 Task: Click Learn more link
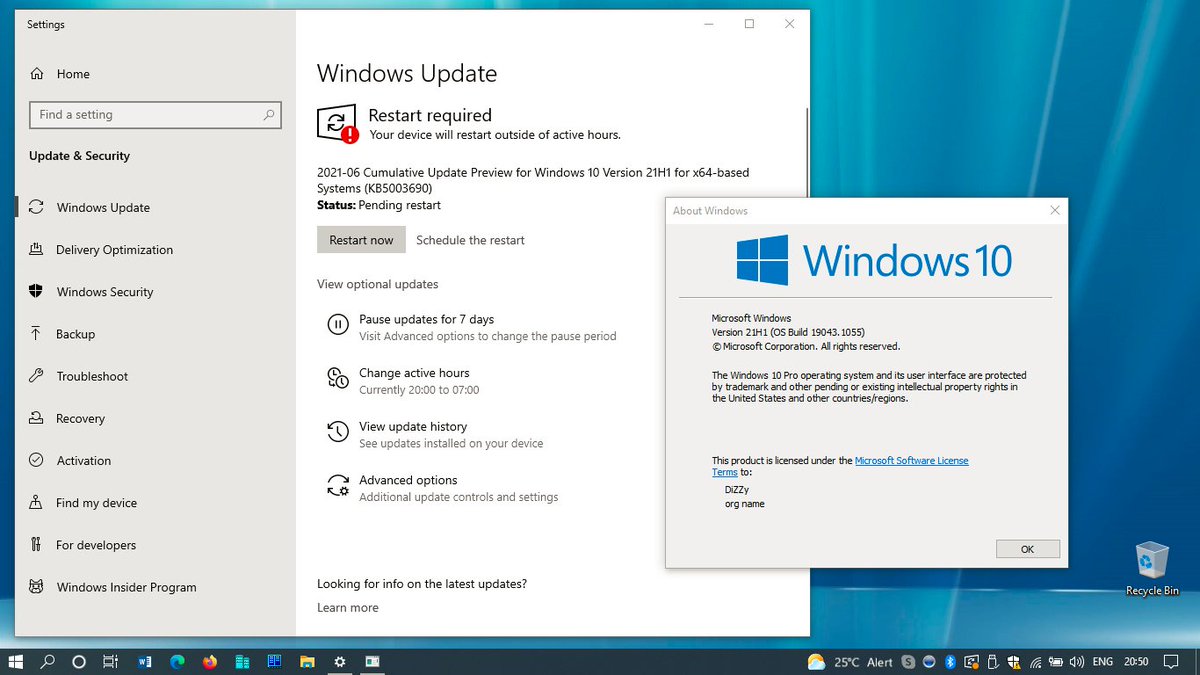348,608
